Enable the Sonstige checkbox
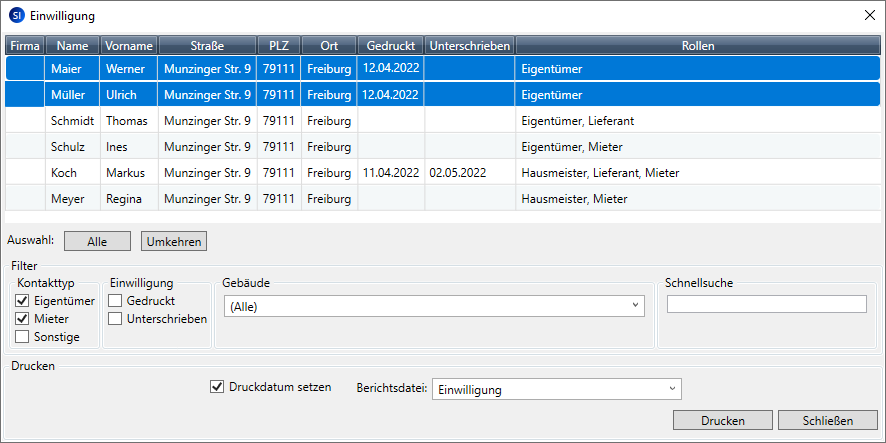Screen dimensions: 886x443 pos(23,337)
